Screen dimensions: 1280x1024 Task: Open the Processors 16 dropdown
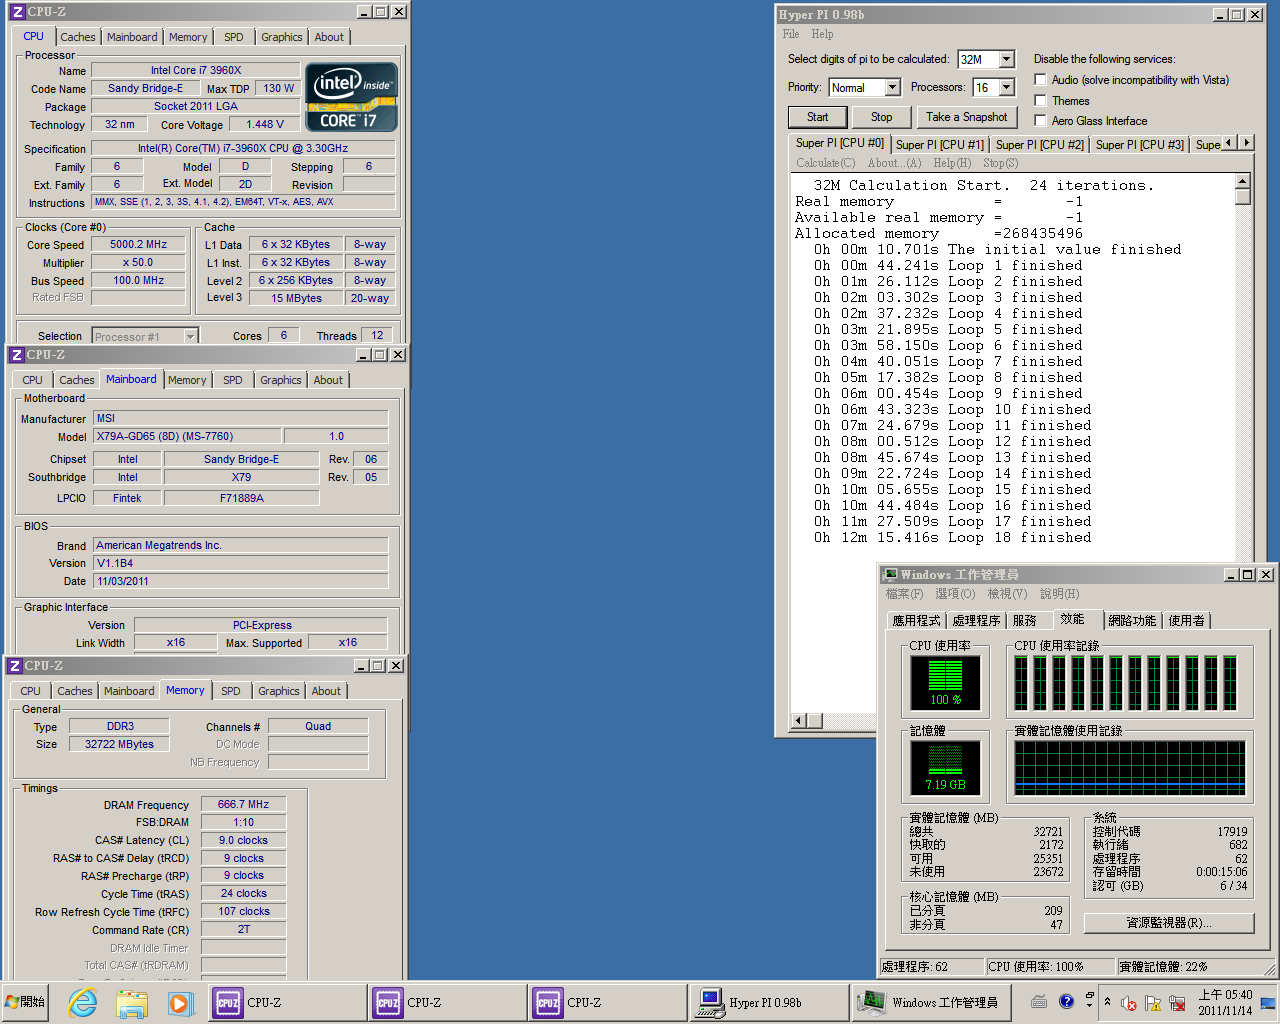(1006, 88)
